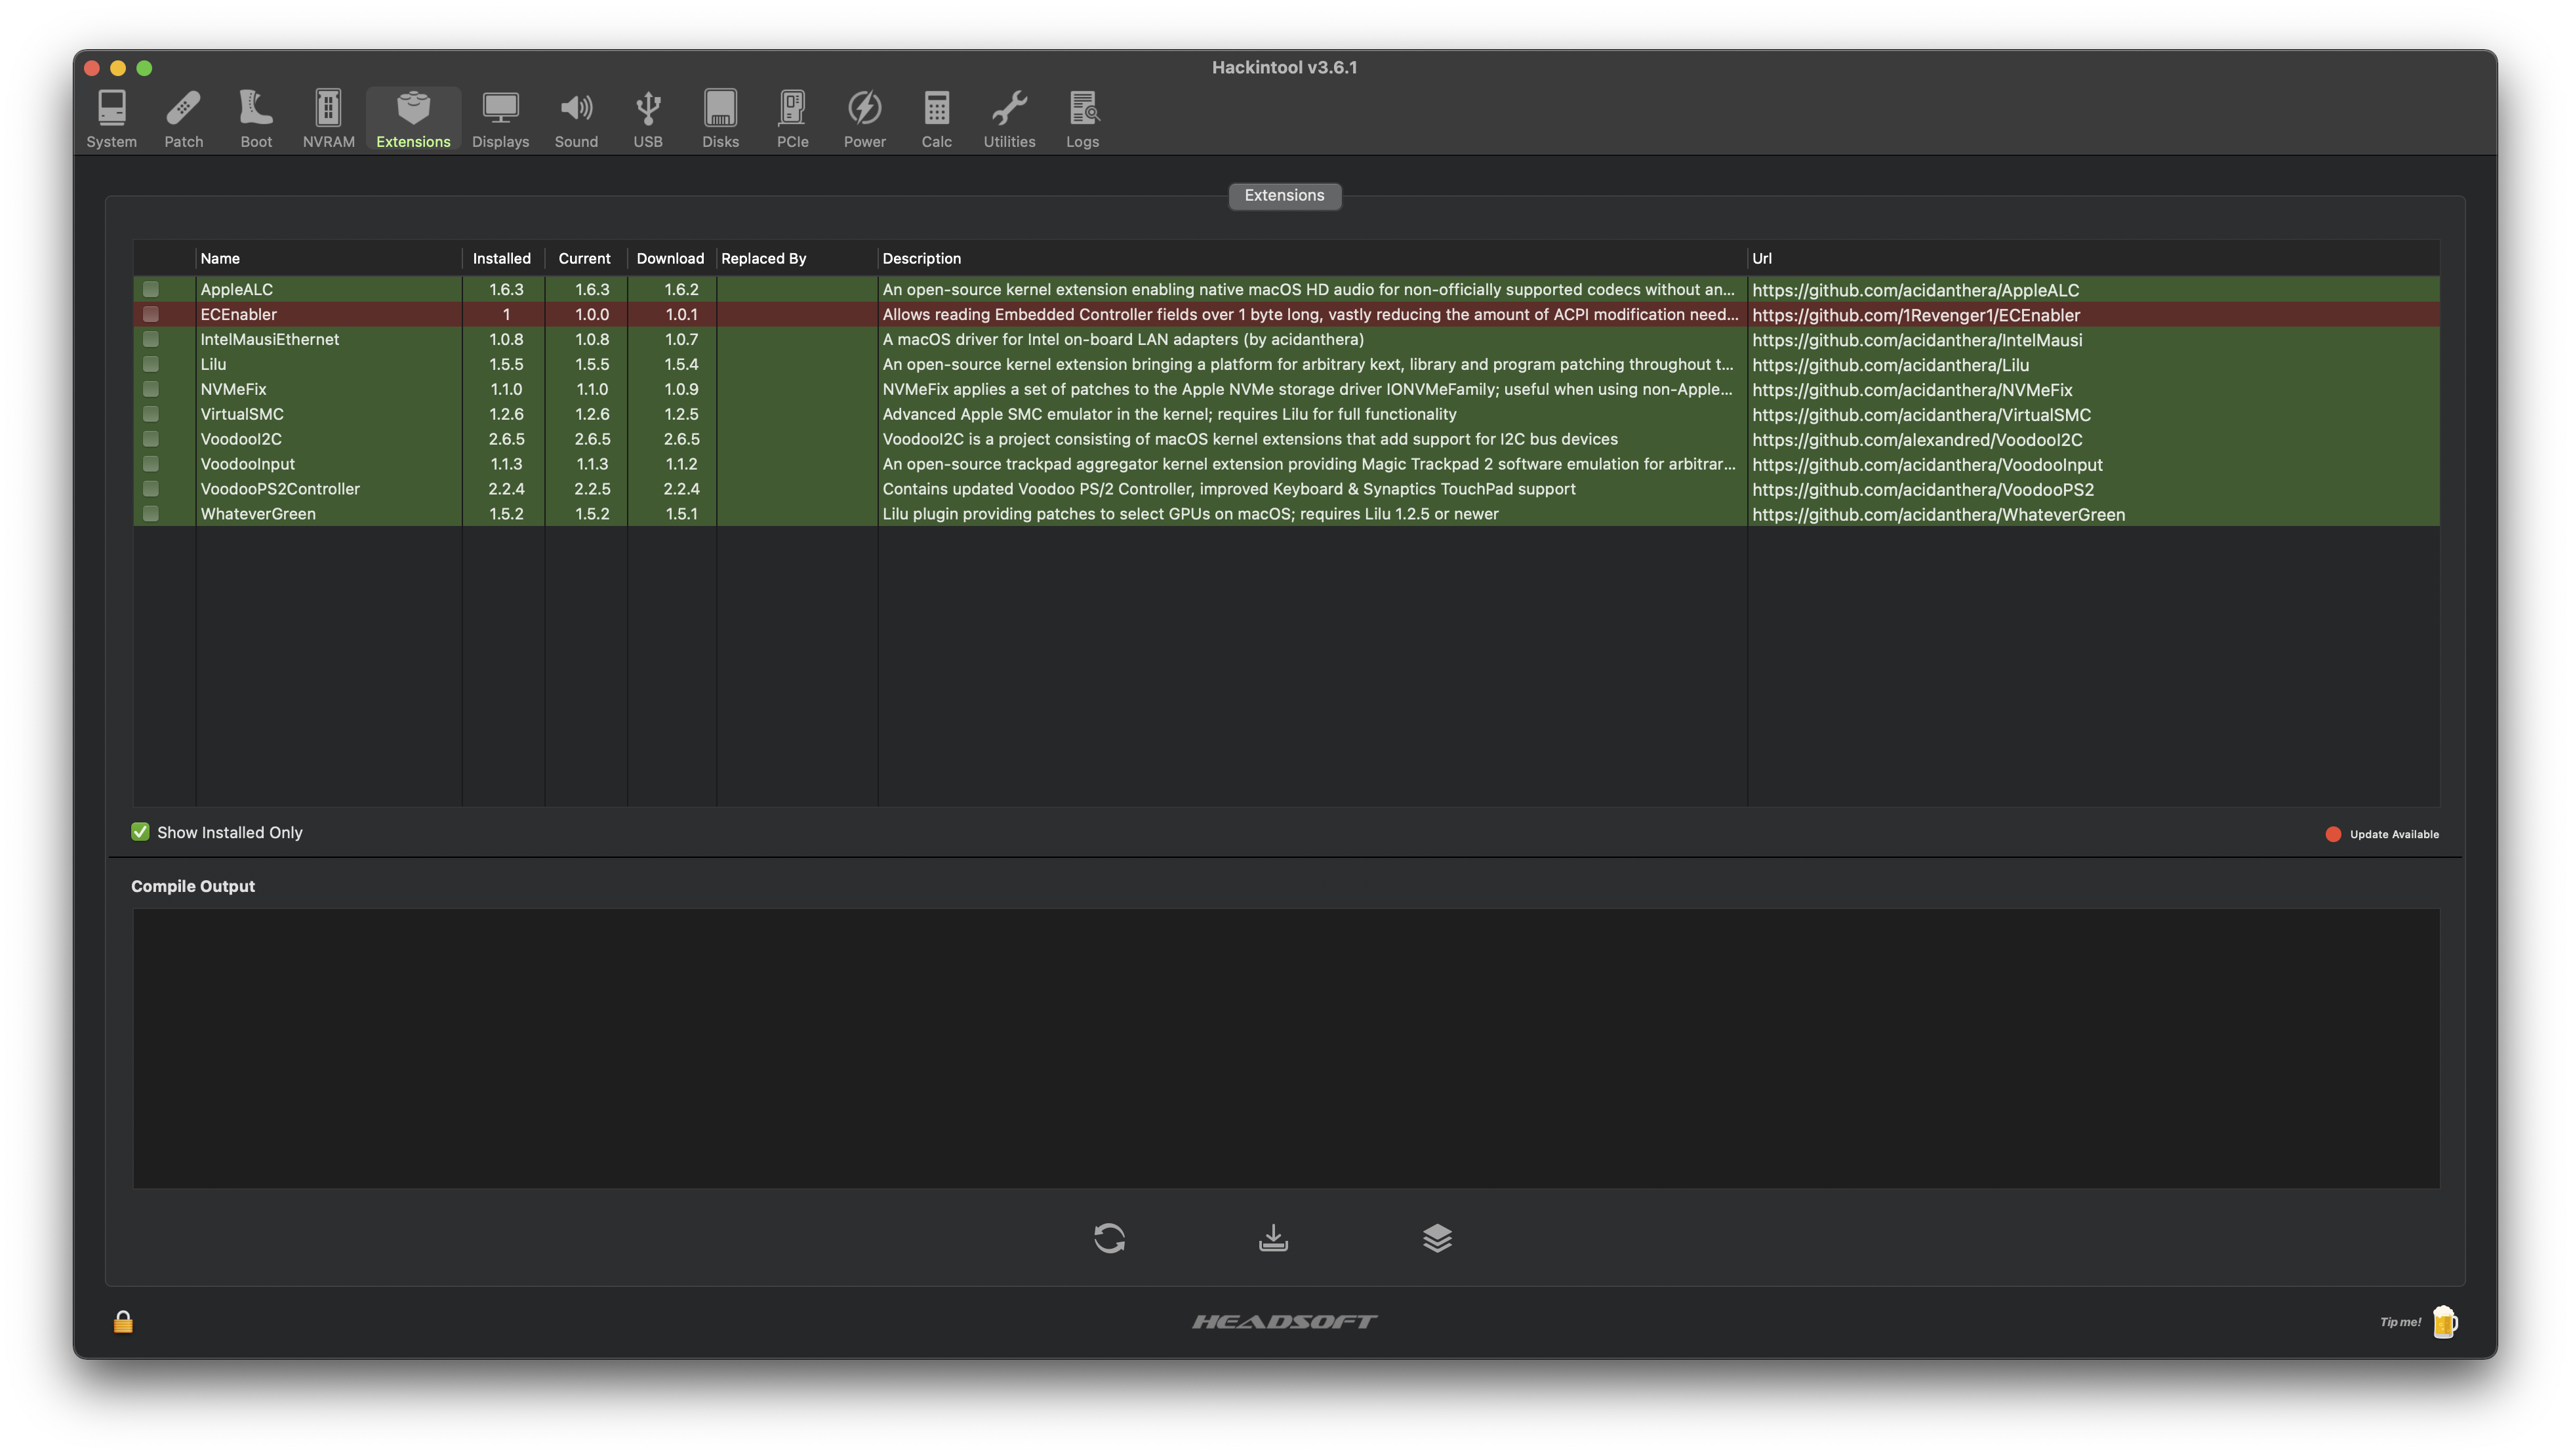
Task: Select the Extensions toolbar icon
Action: [413, 119]
